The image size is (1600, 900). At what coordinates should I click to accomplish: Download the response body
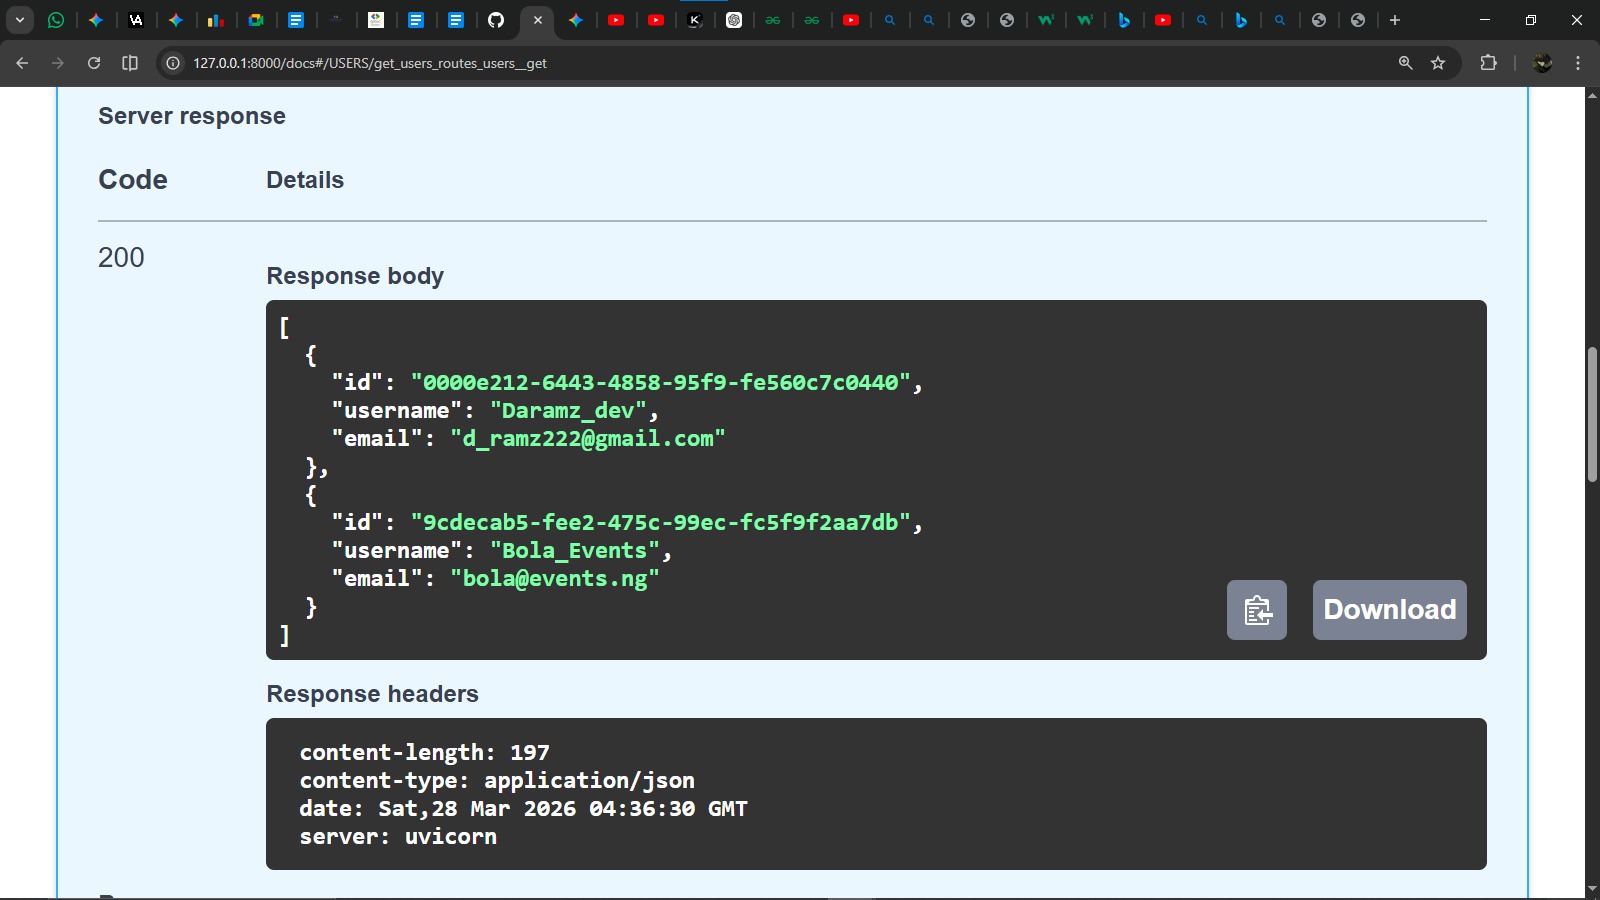pyautogui.click(x=1389, y=610)
